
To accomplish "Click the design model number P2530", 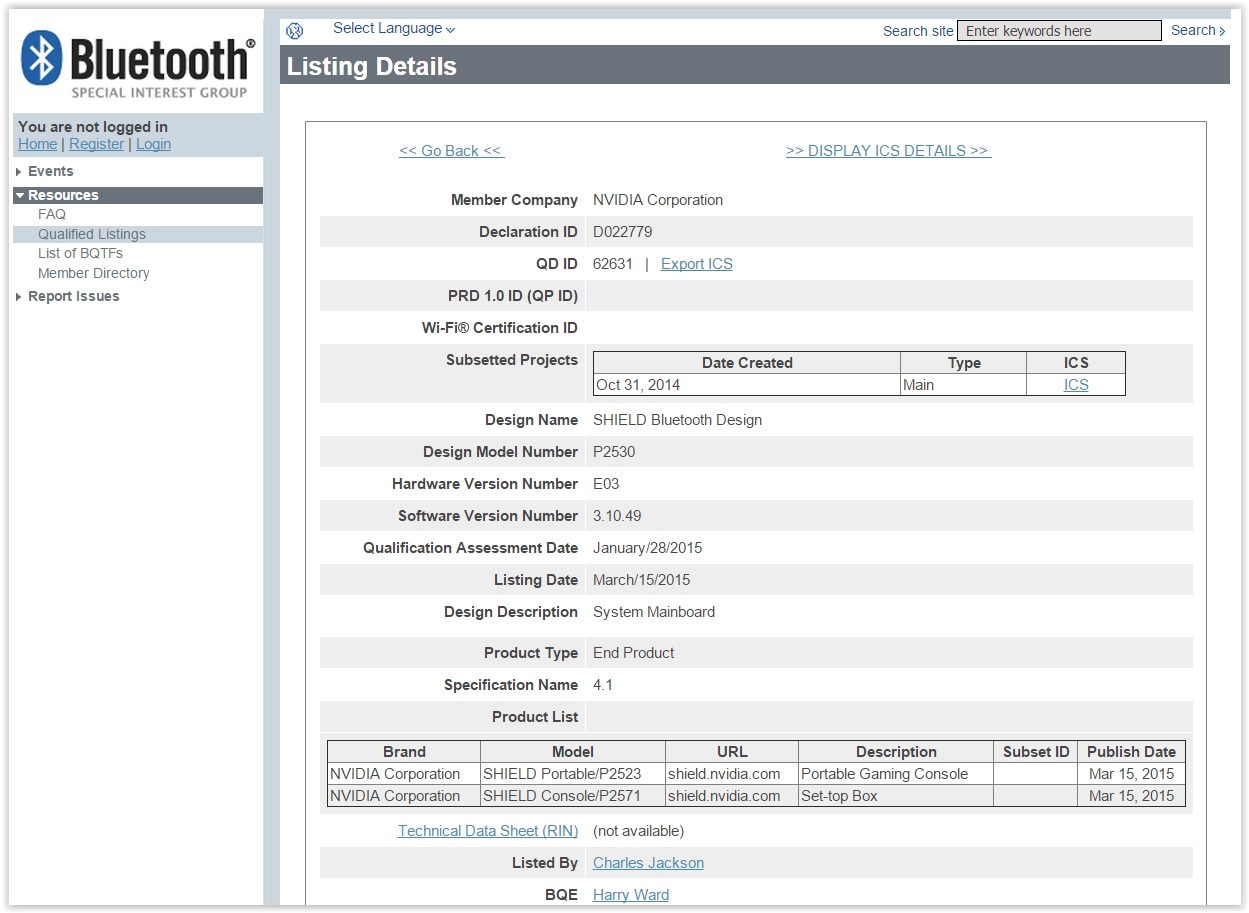I will (614, 452).
